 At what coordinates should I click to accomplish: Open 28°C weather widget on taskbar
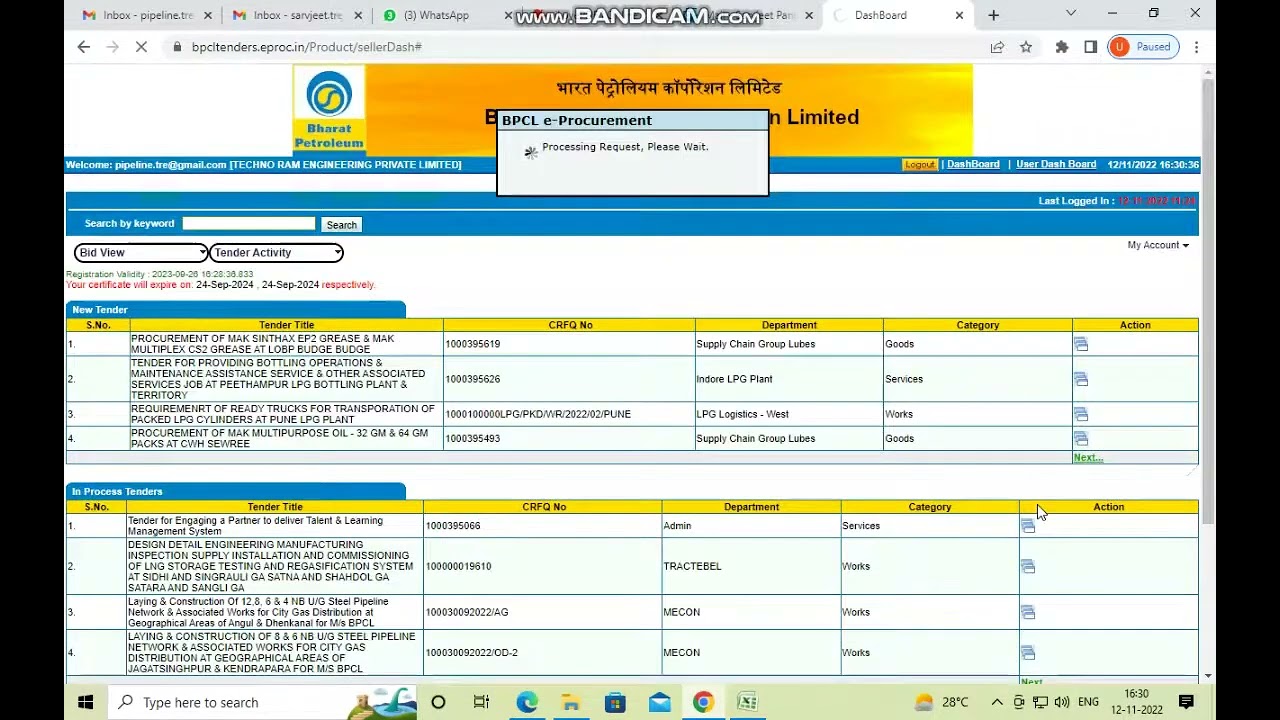pos(942,702)
